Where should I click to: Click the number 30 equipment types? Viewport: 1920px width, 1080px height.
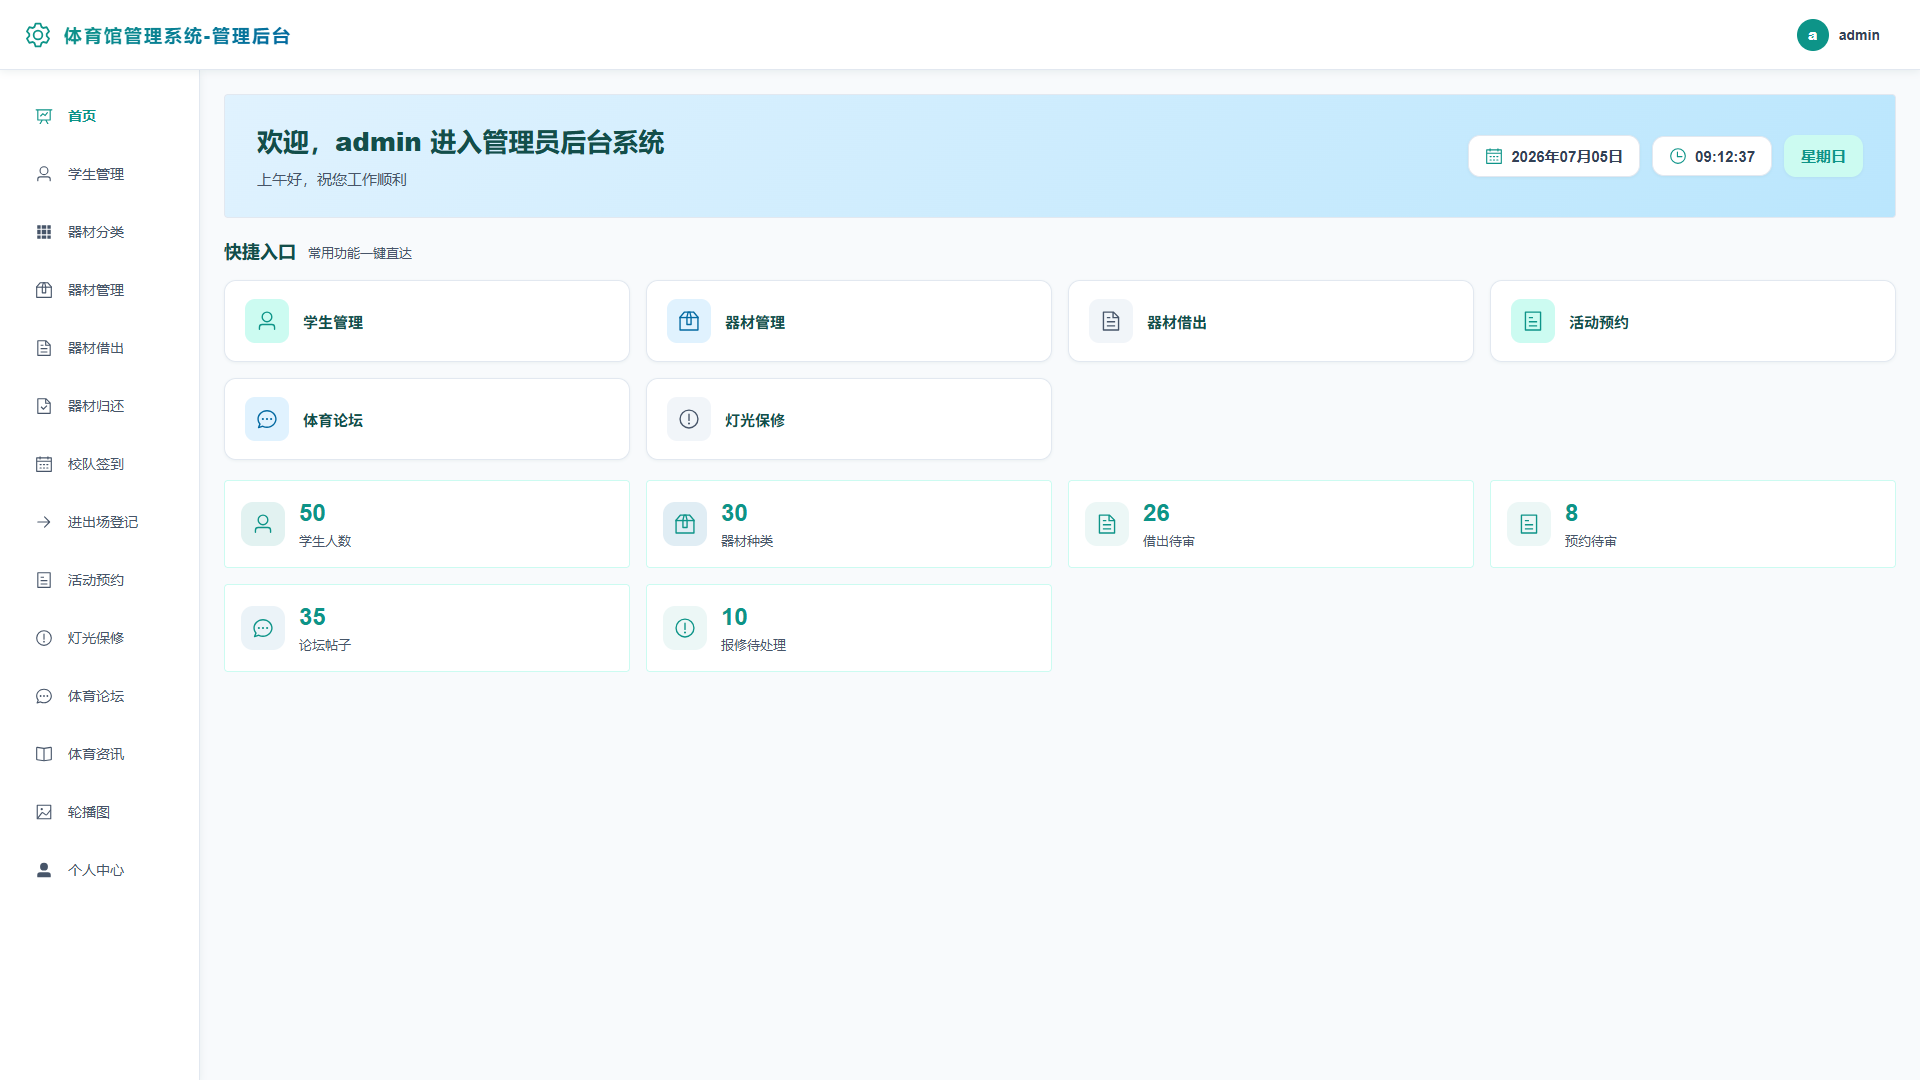pyautogui.click(x=734, y=513)
